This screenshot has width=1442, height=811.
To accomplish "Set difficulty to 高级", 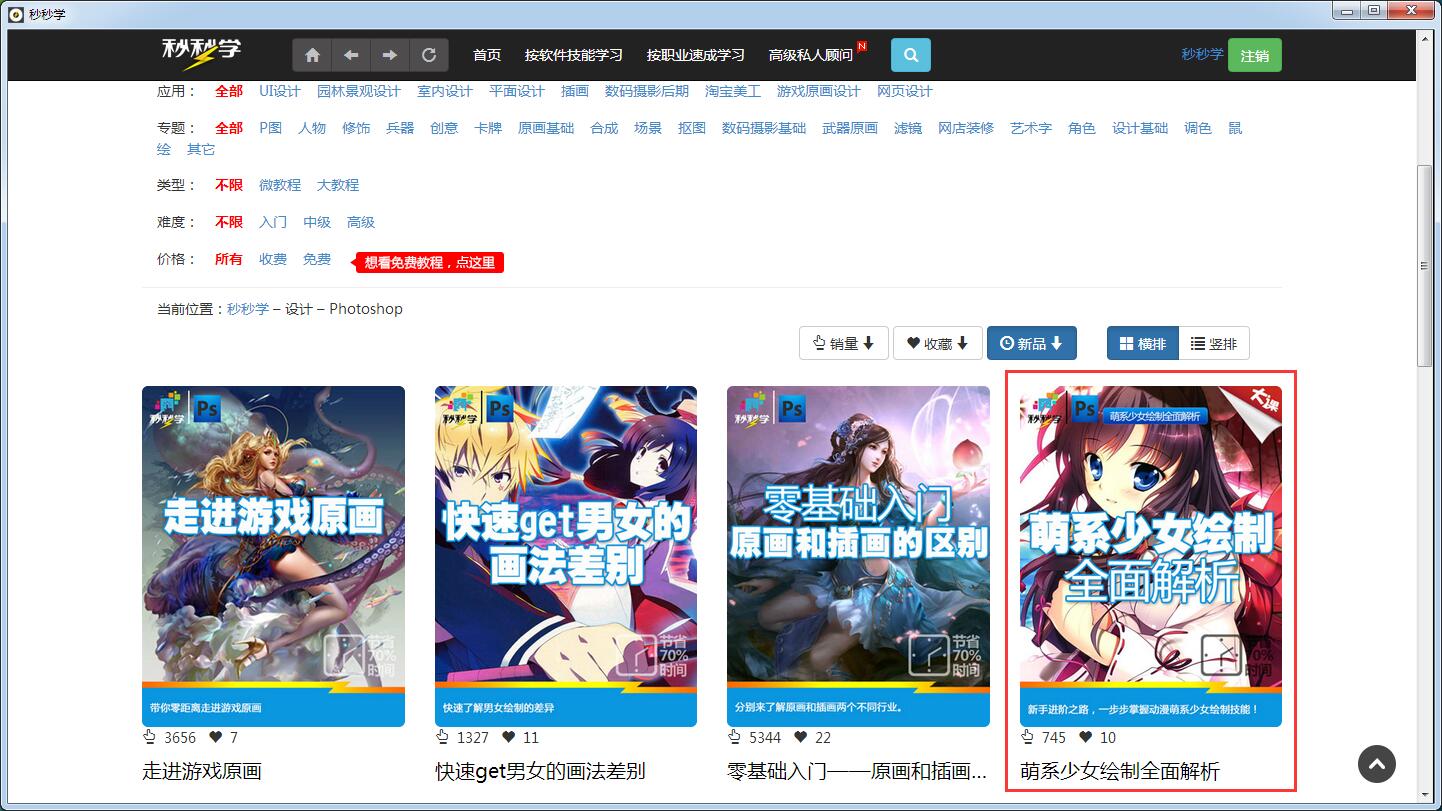I will [361, 222].
